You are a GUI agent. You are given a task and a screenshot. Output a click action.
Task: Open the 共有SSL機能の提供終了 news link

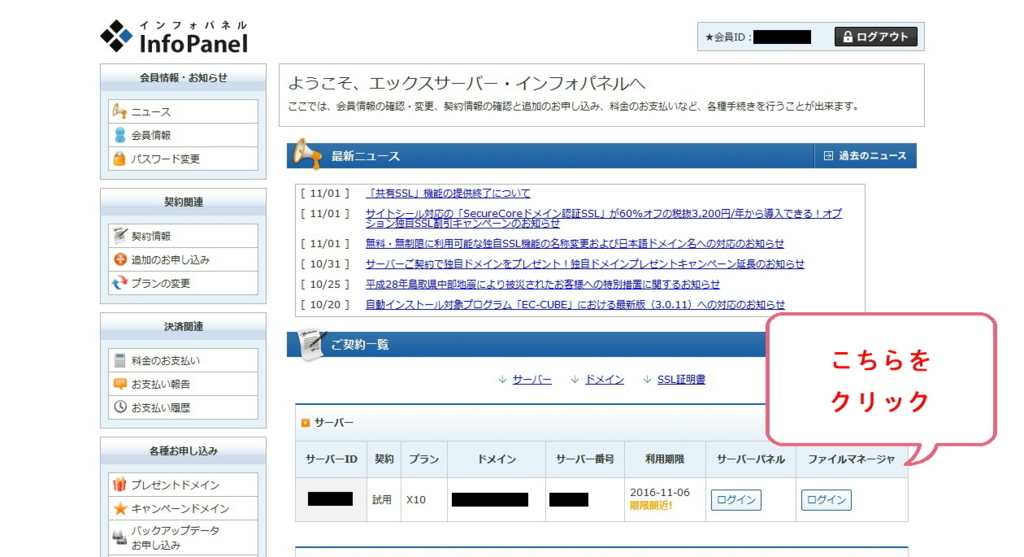click(448, 193)
